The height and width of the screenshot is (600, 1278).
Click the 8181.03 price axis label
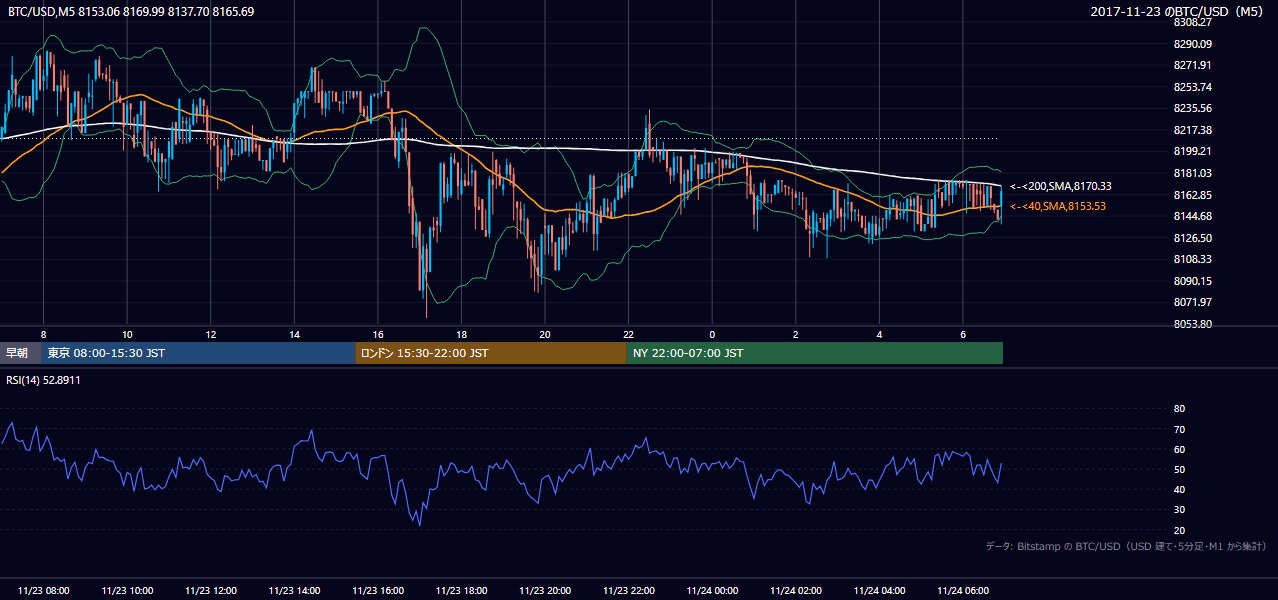tap(1192, 173)
